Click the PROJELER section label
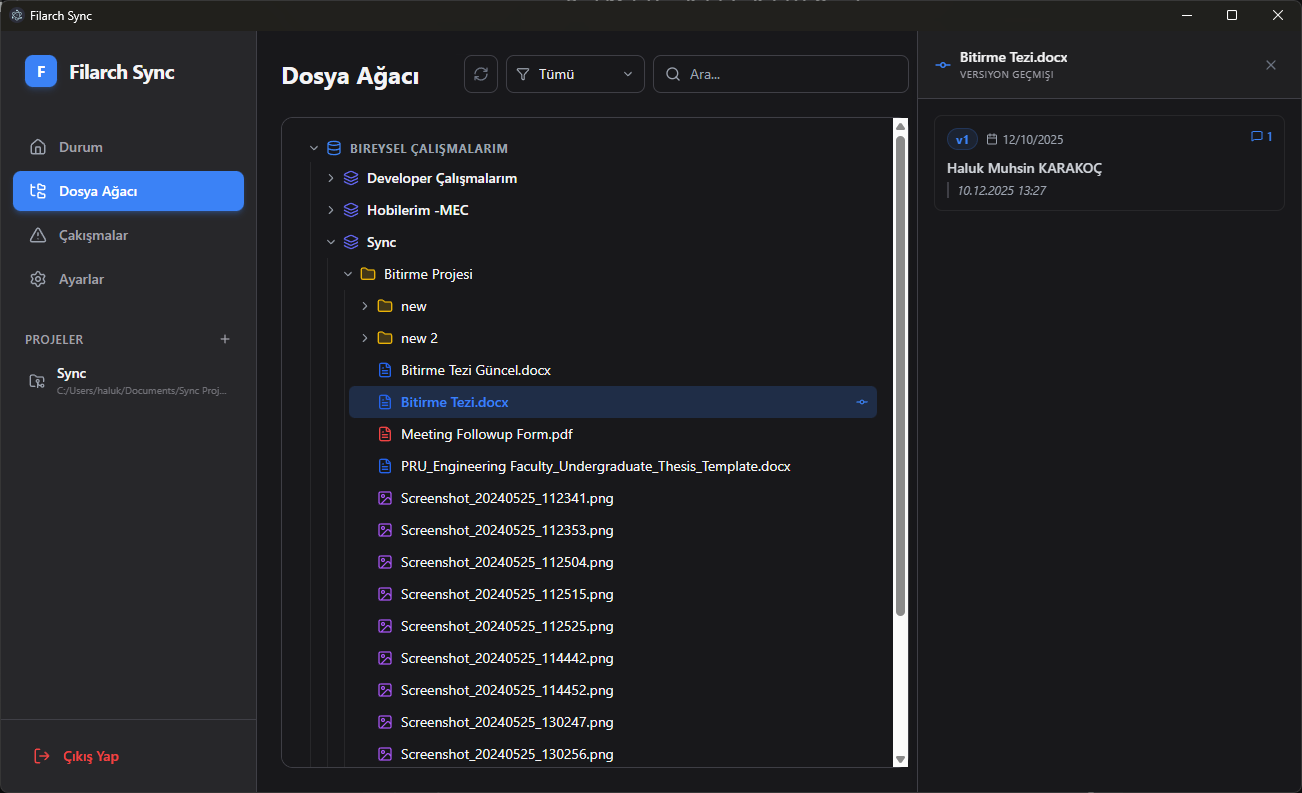The image size is (1302, 793). click(x=54, y=340)
